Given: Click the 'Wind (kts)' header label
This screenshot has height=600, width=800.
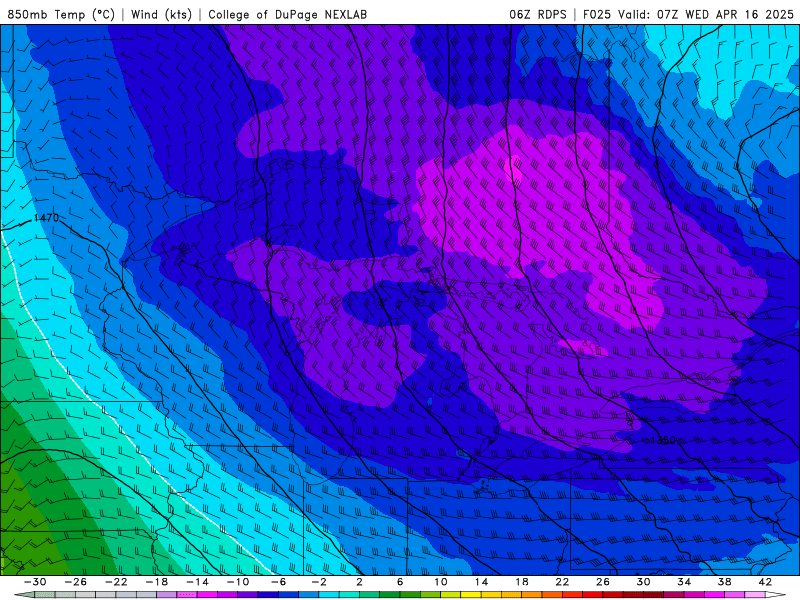Looking at the screenshot, I should point(161,14).
